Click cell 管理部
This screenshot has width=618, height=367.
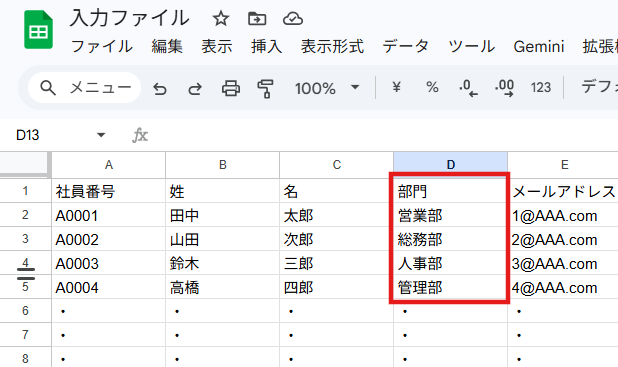450,287
